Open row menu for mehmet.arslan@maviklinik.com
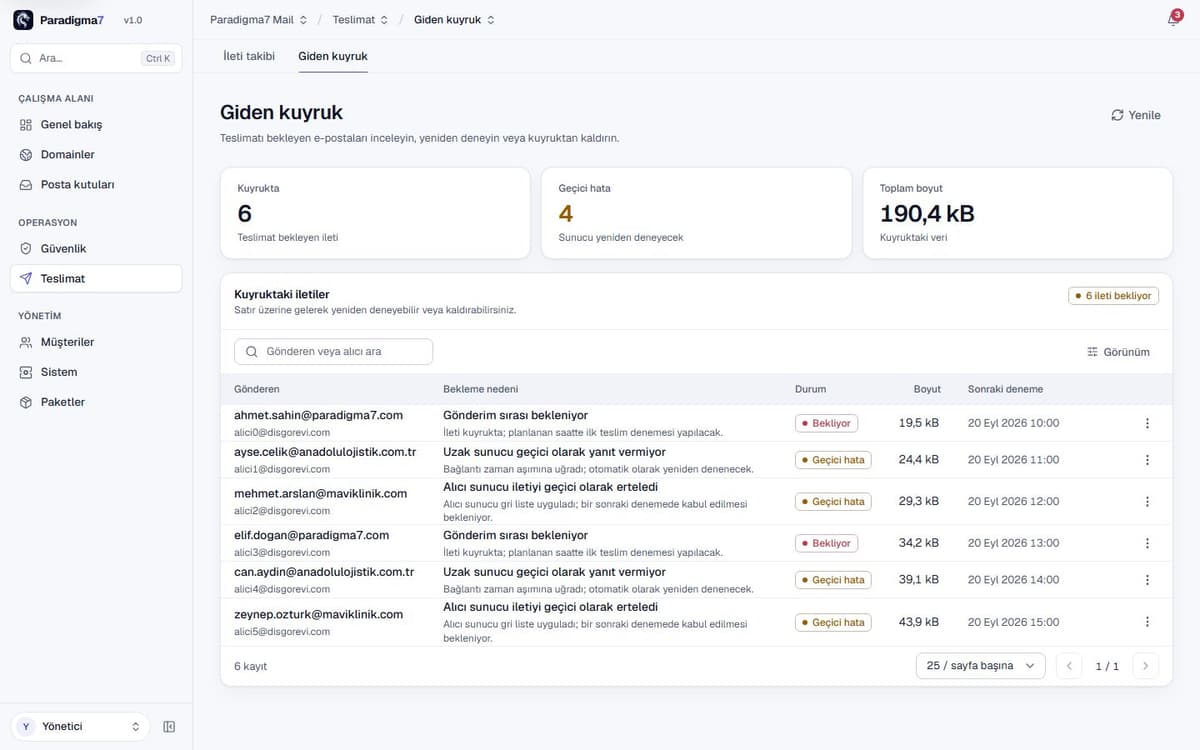 click(x=1147, y=501)
